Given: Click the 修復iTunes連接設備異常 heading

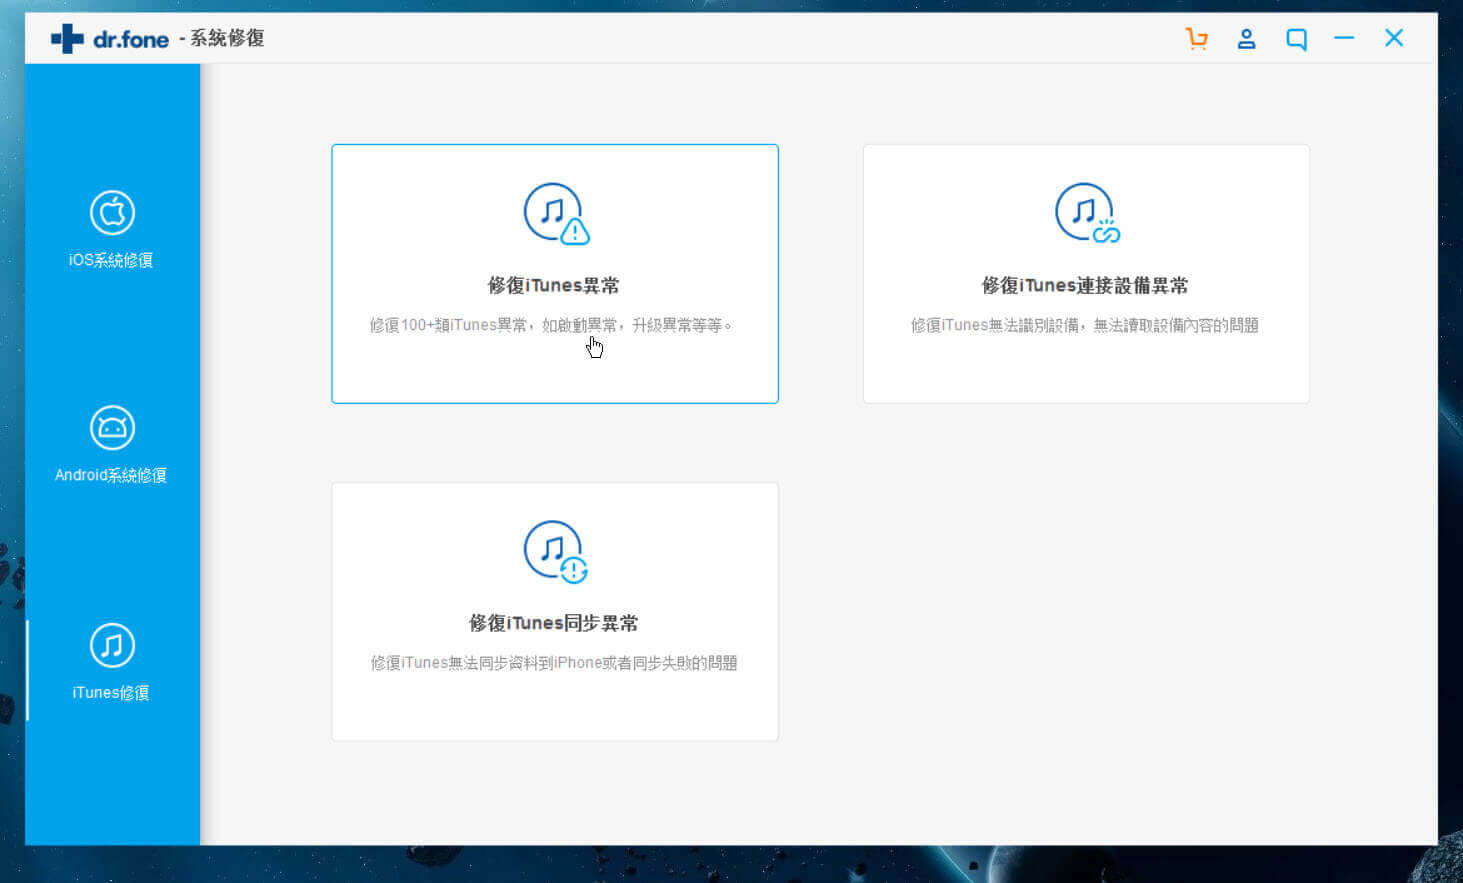Looking at the screenshot, I should (x=1085, y=286).
